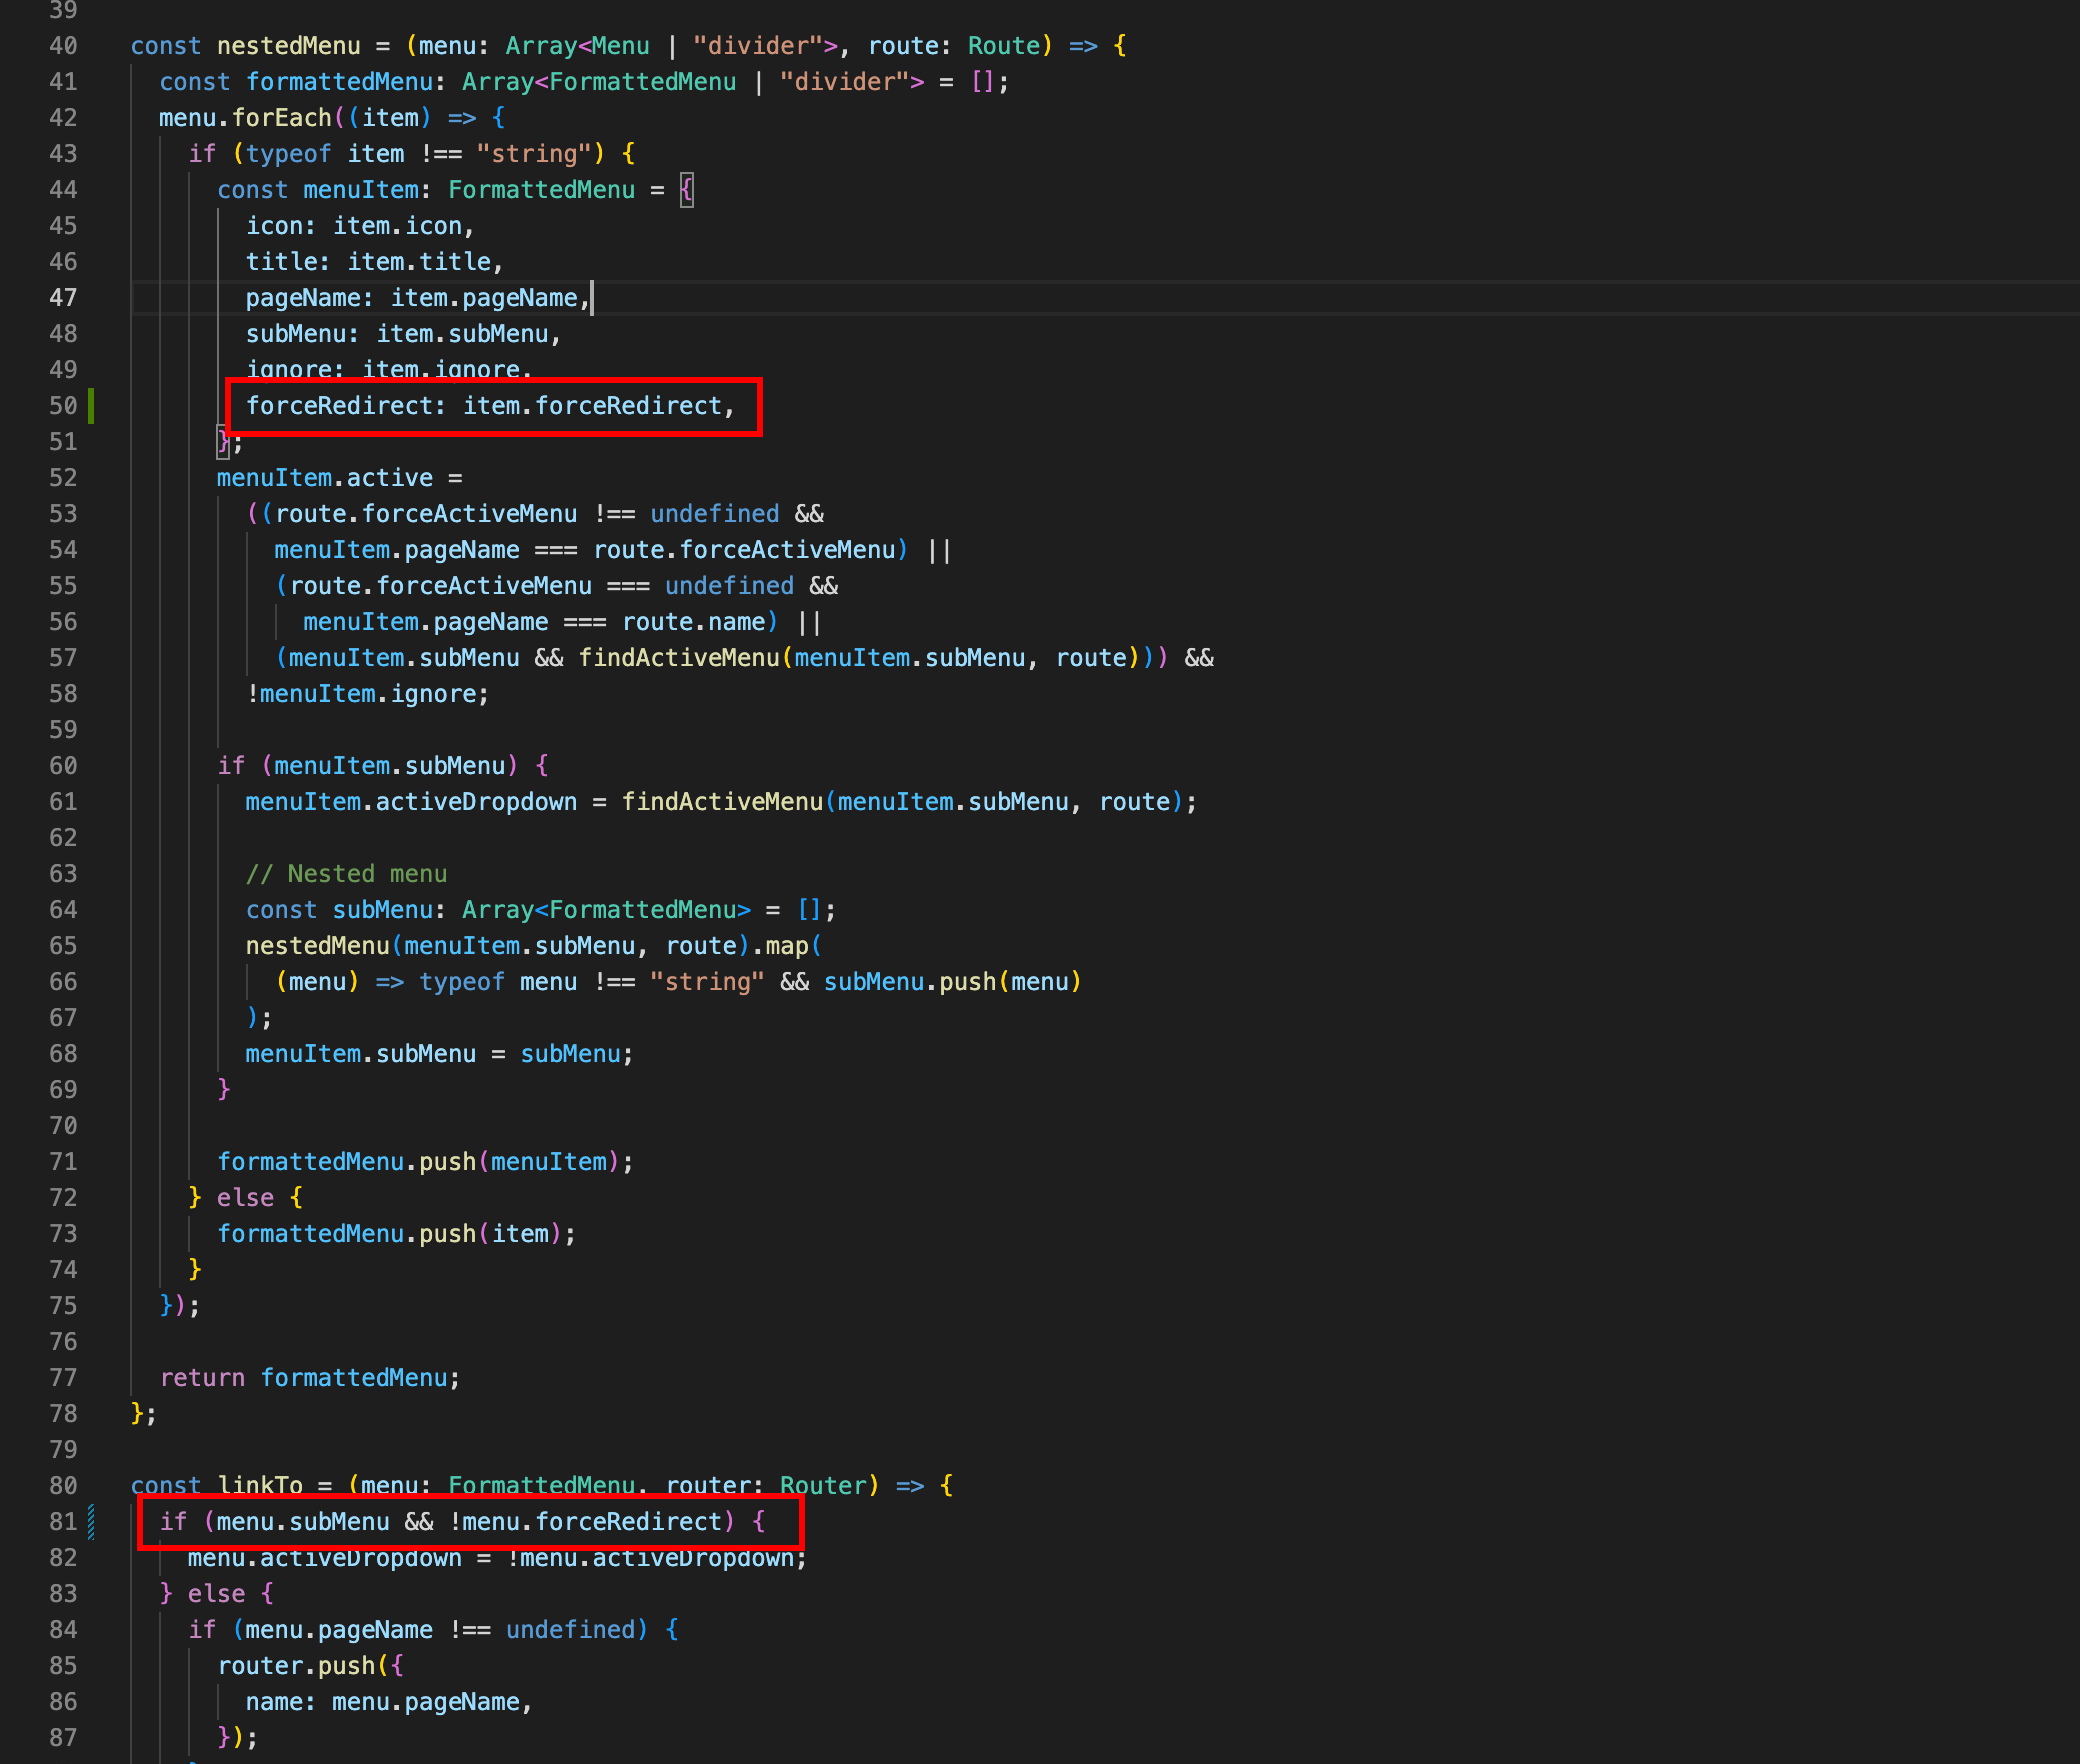Click line number 71 in the gutter
Screen dimensions: 2080x1764
[x=63, y=1162]
